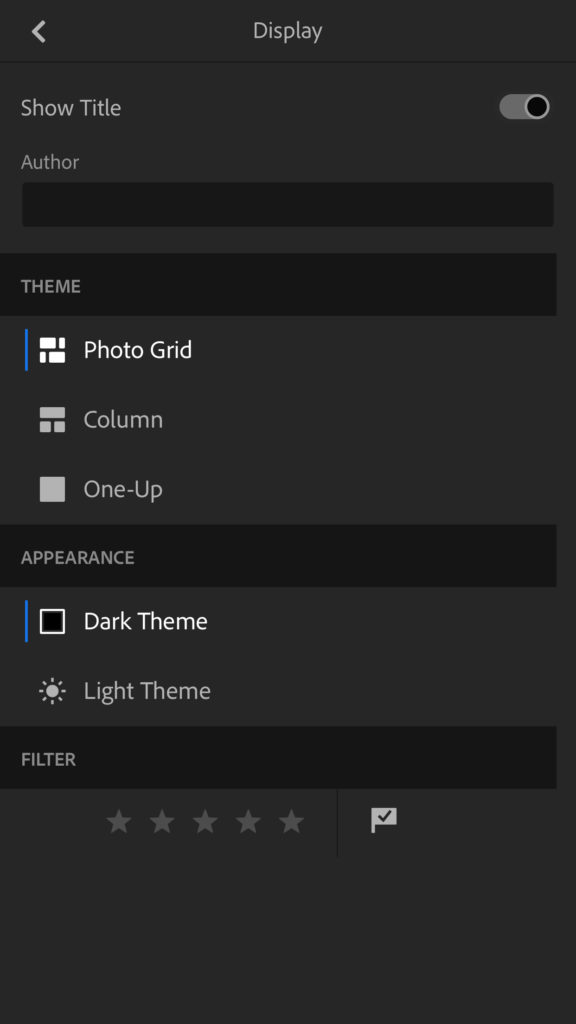This screenshot has height=1024, width=576.
Task: Pick the One-Up square icon
Action: (x=52, y=489)
